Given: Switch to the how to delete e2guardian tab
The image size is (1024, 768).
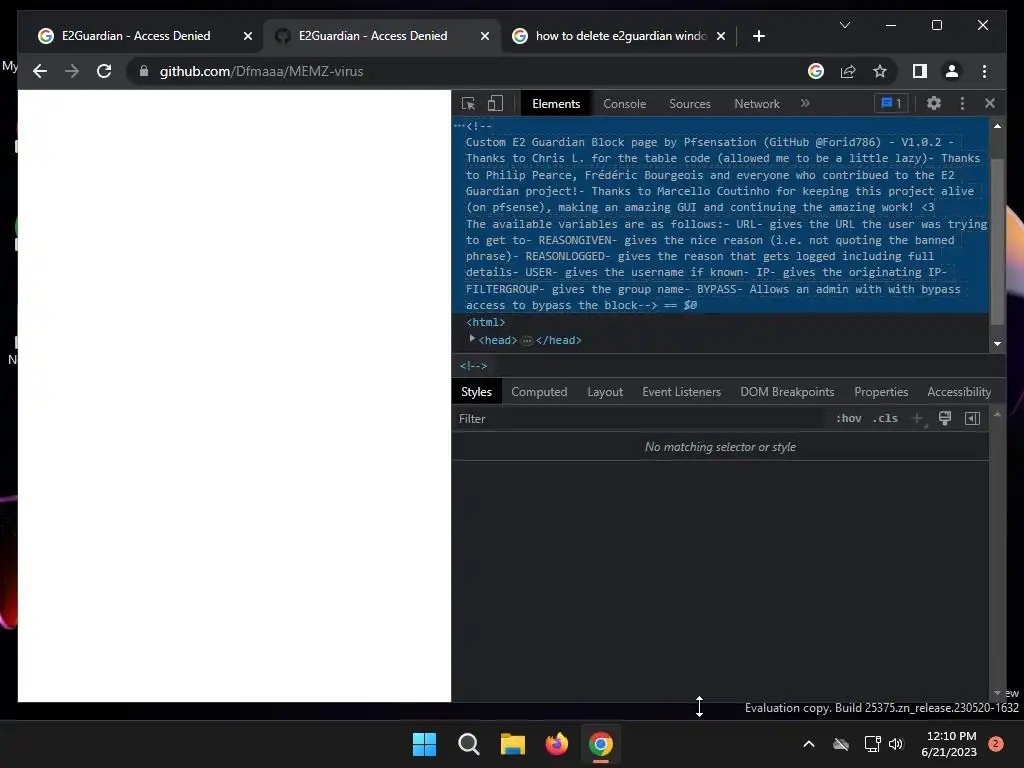Looking at the screenshot, I should 620,36.
